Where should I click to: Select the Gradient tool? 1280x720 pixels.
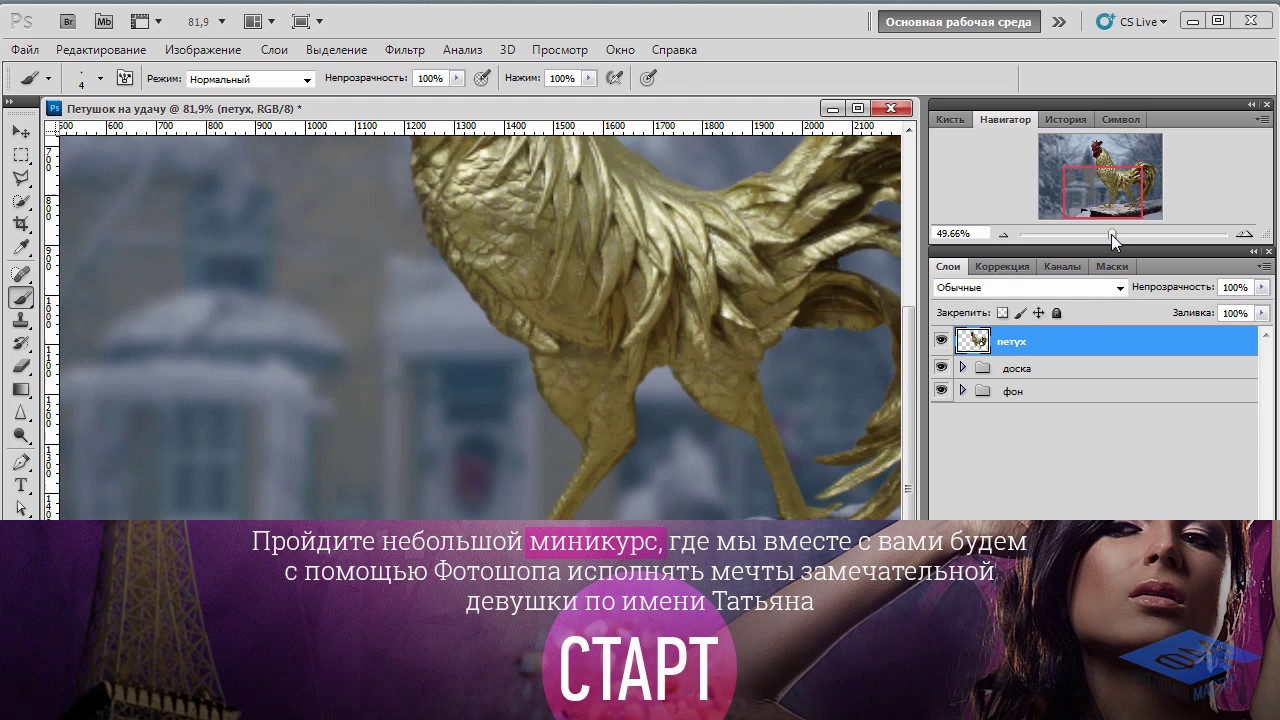(x=21, y=389)
